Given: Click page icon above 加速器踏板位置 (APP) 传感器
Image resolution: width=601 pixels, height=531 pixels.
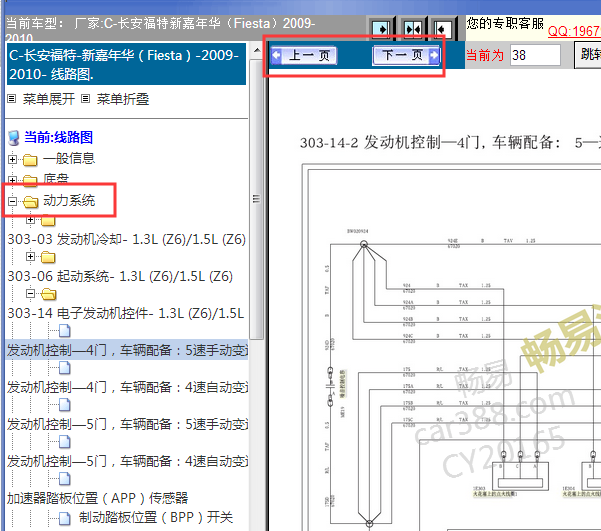Looking at the screenshot, I should tap(65, 479).
